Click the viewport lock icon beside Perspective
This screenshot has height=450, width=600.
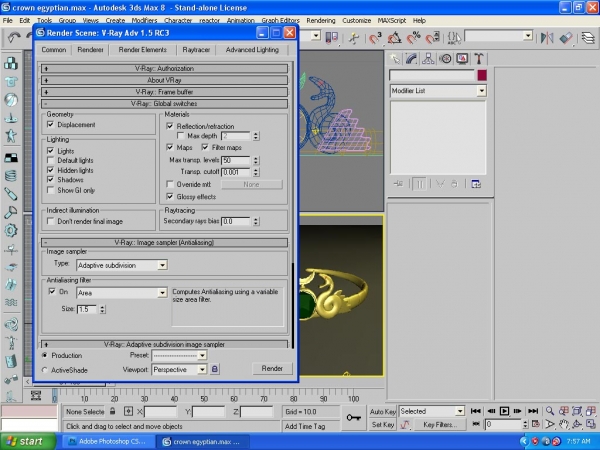(x=215, y=369)
